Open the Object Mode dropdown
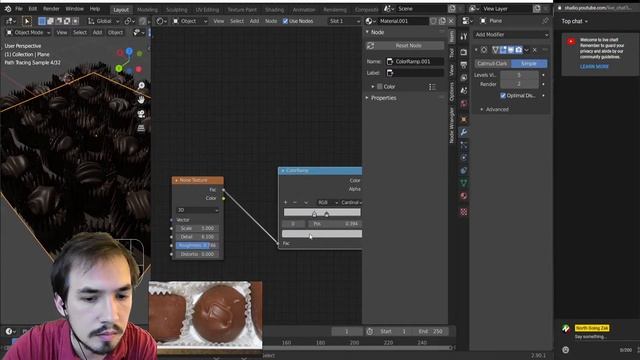The height and width of the screenshot is (360, 640). tap(28, 32)
